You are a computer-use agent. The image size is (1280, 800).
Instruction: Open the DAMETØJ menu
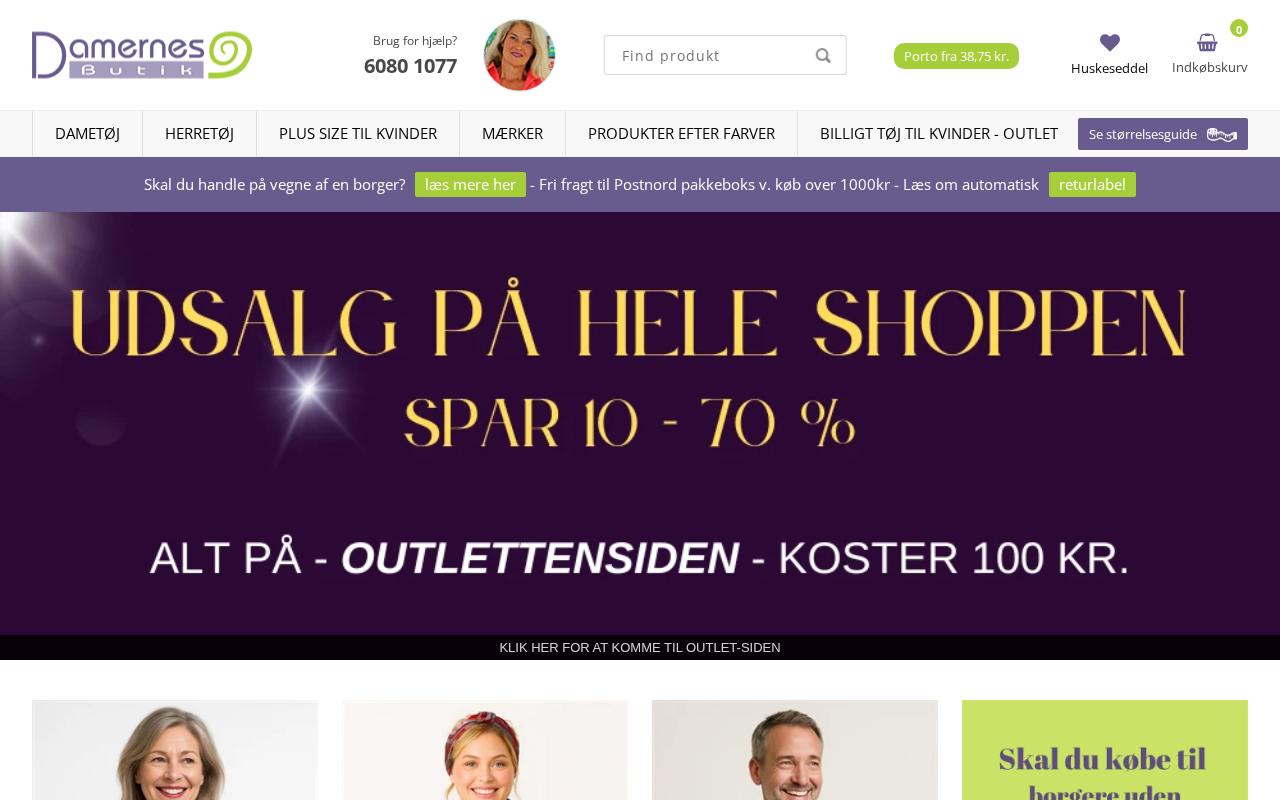(x=87, y=133)
